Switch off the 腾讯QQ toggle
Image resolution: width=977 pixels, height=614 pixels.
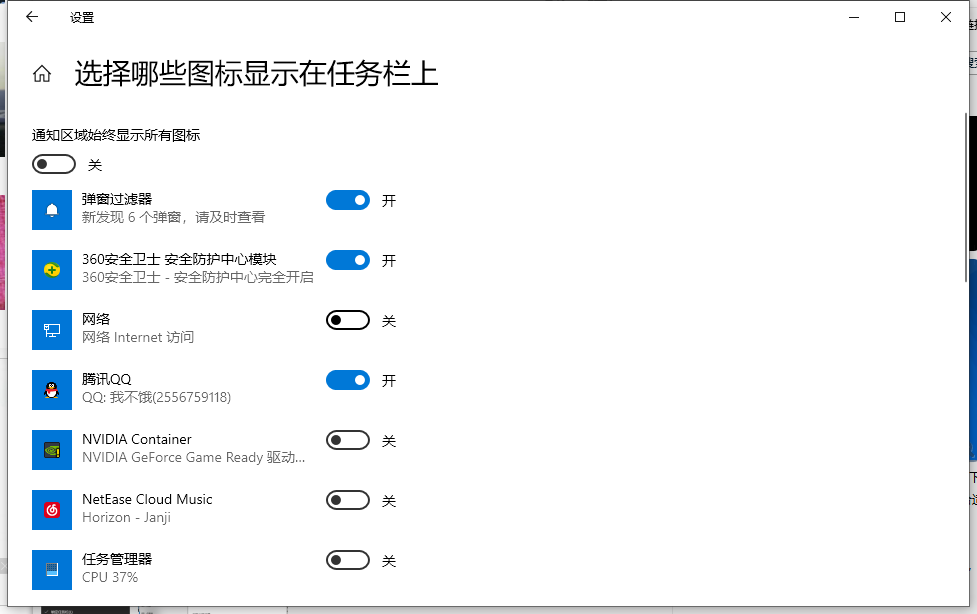click(x=348, y=380)
